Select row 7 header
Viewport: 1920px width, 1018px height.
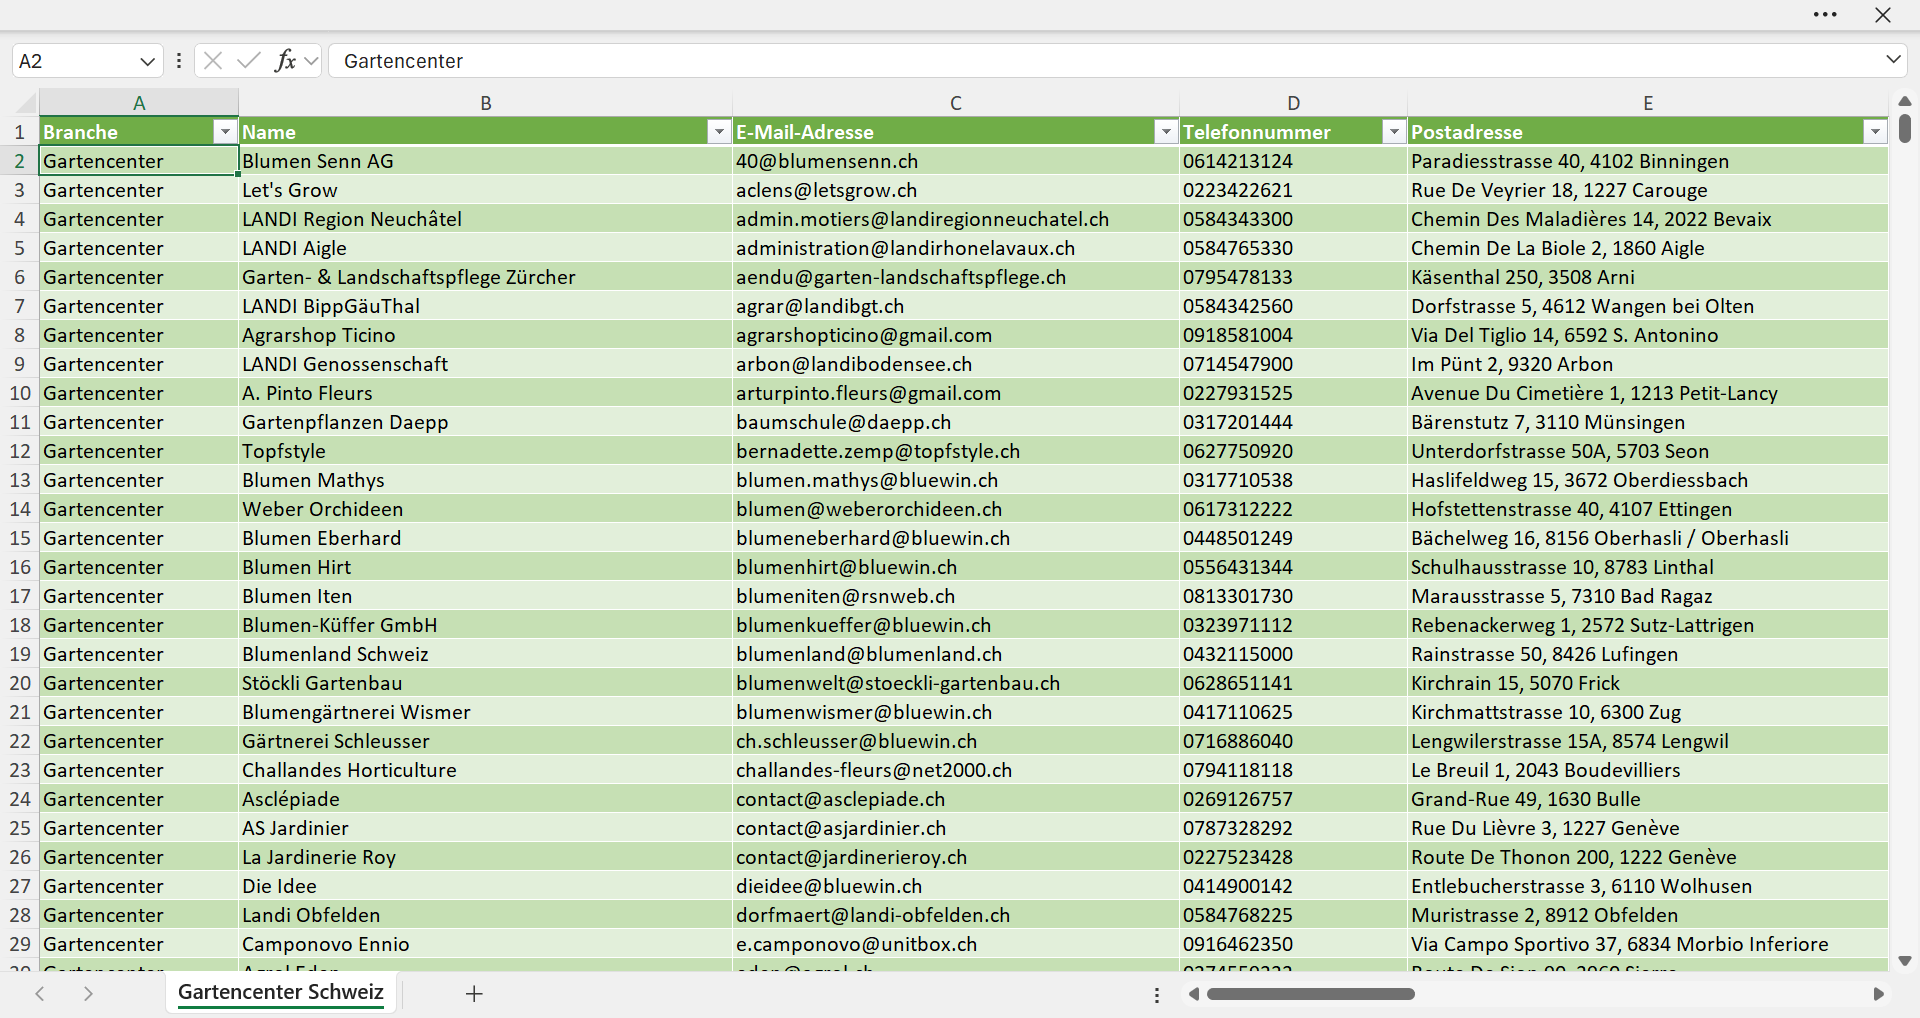(x=19, y=306)
